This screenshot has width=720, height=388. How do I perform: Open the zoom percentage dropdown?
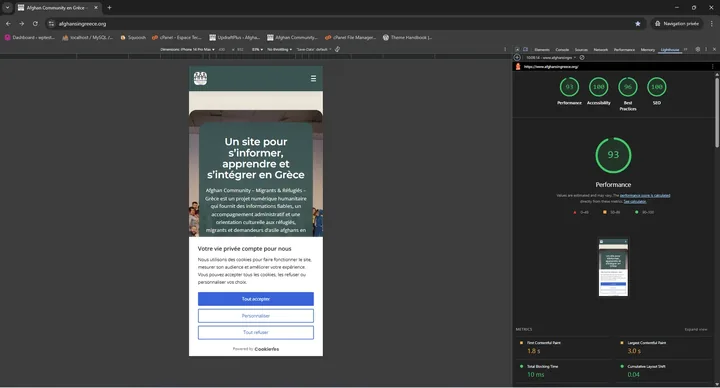pyautogui.click(x=257, y=49)
